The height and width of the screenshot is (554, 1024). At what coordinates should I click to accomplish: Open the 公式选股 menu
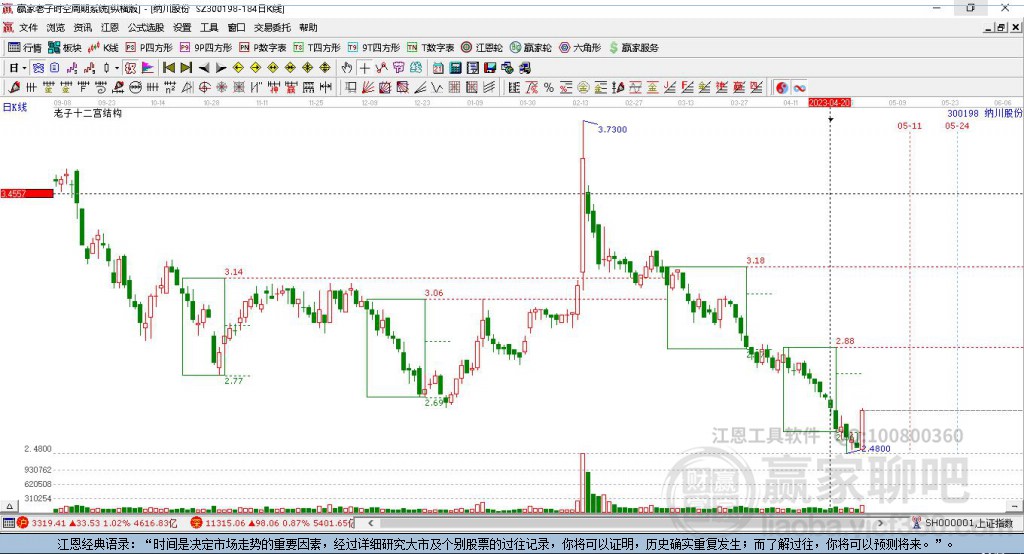[146, 27]
